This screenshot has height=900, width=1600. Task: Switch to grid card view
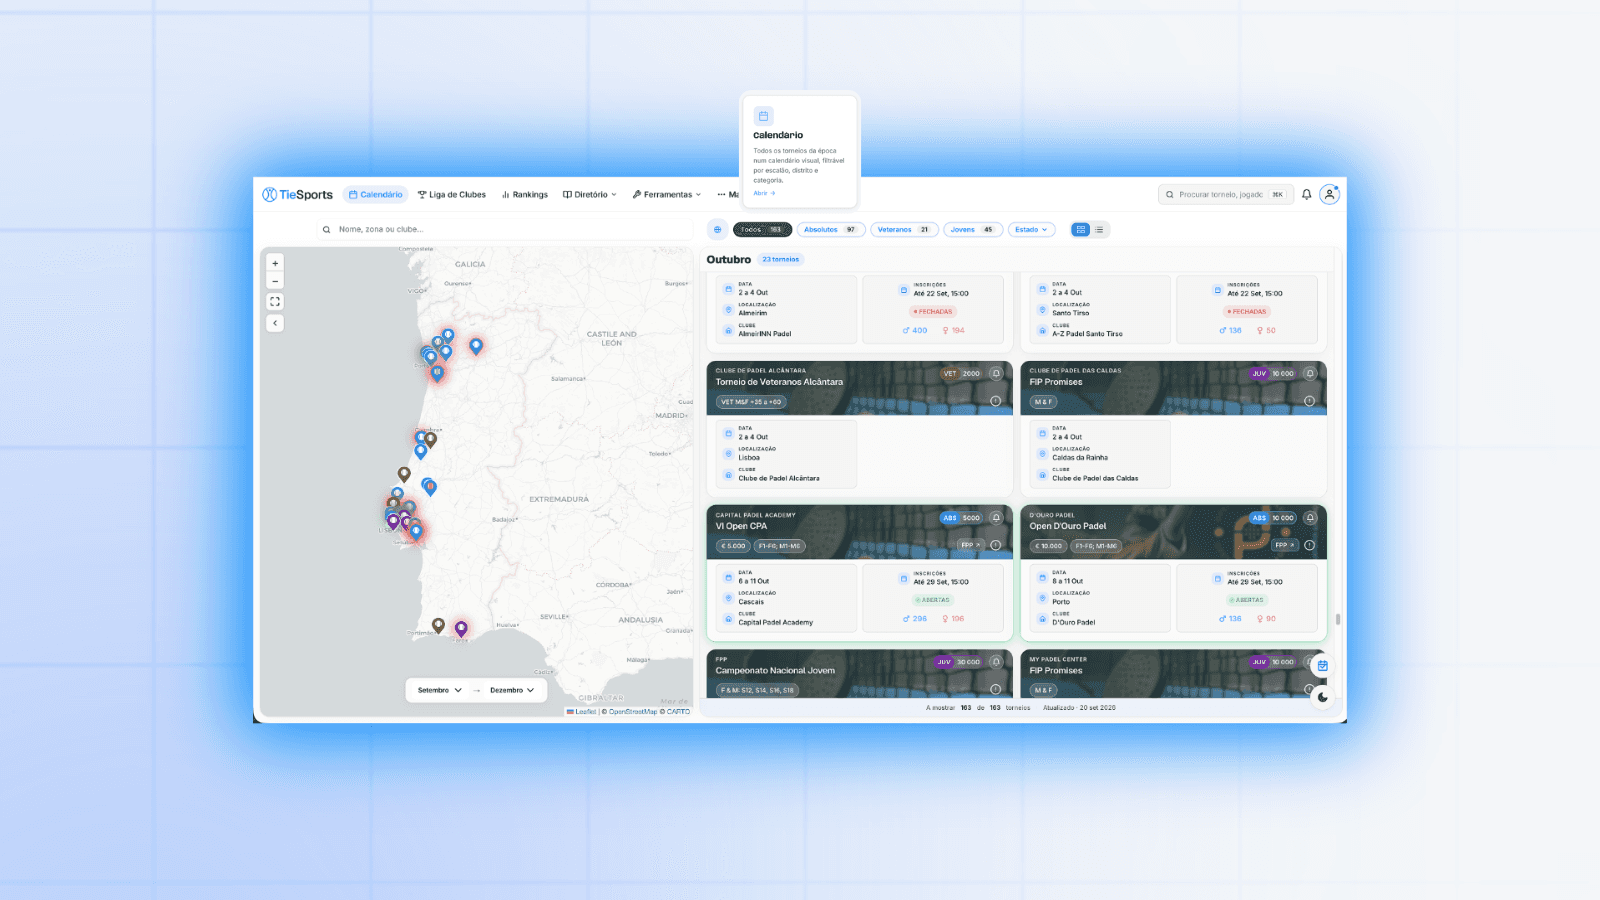click(x=1081, y=230)
